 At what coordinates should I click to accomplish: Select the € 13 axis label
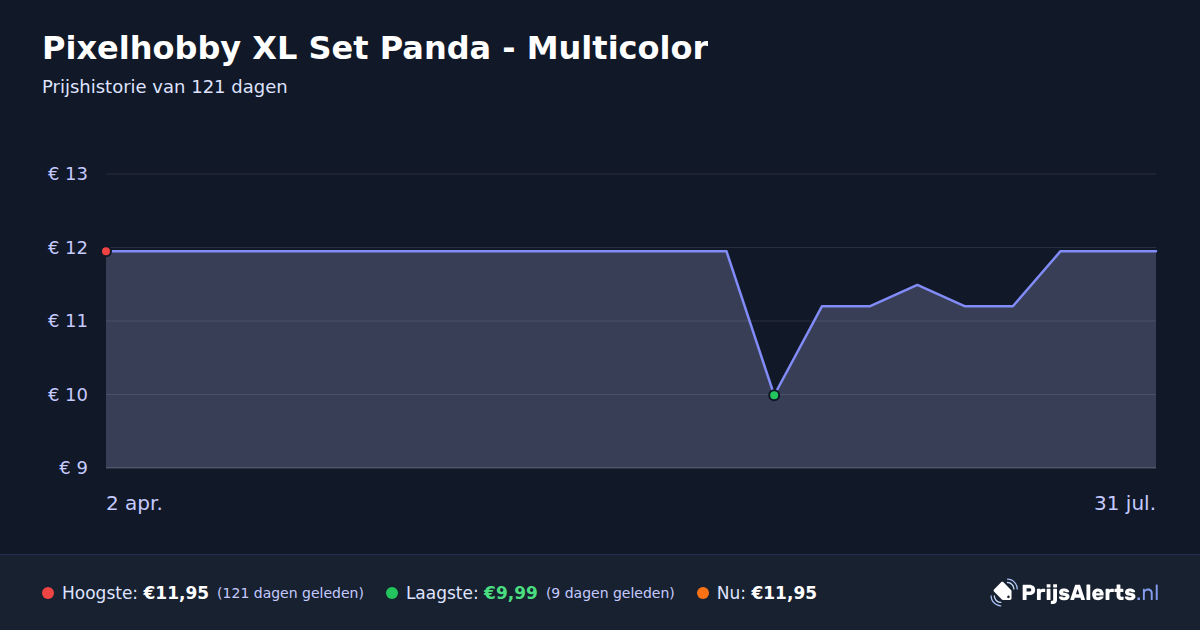click(68, 174)
